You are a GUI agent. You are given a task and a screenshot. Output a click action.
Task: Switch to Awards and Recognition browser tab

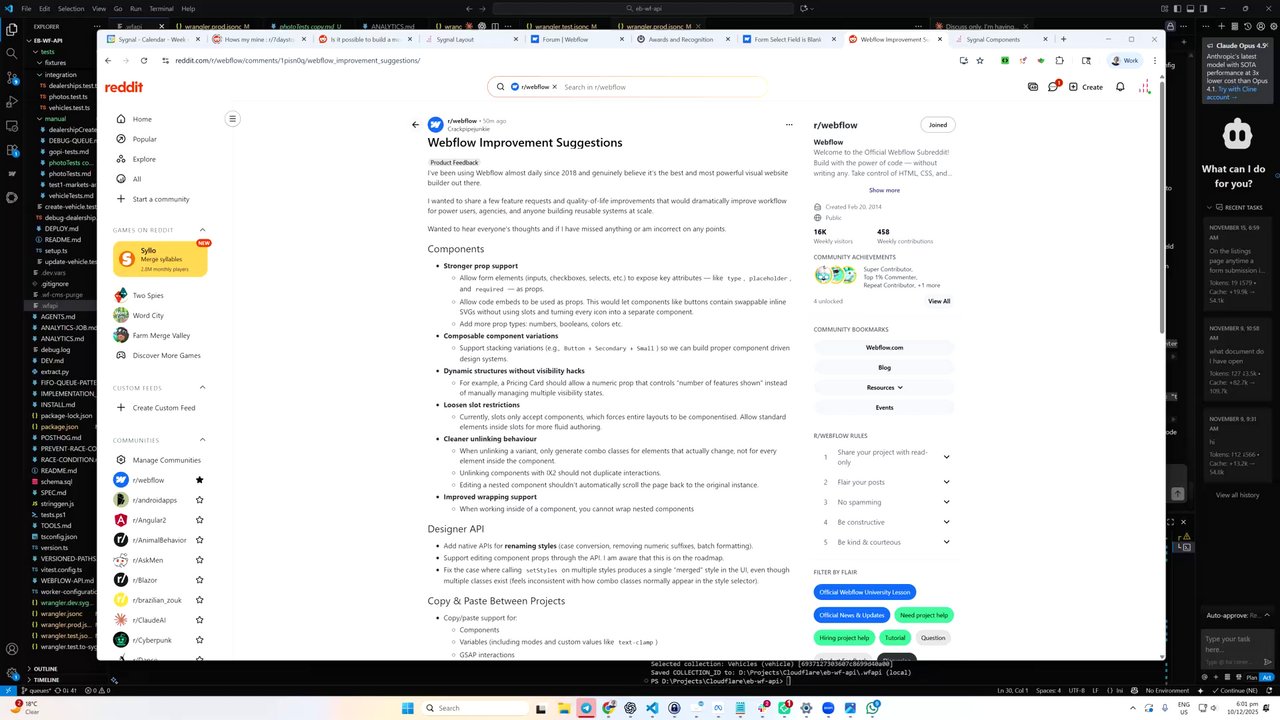683,39
